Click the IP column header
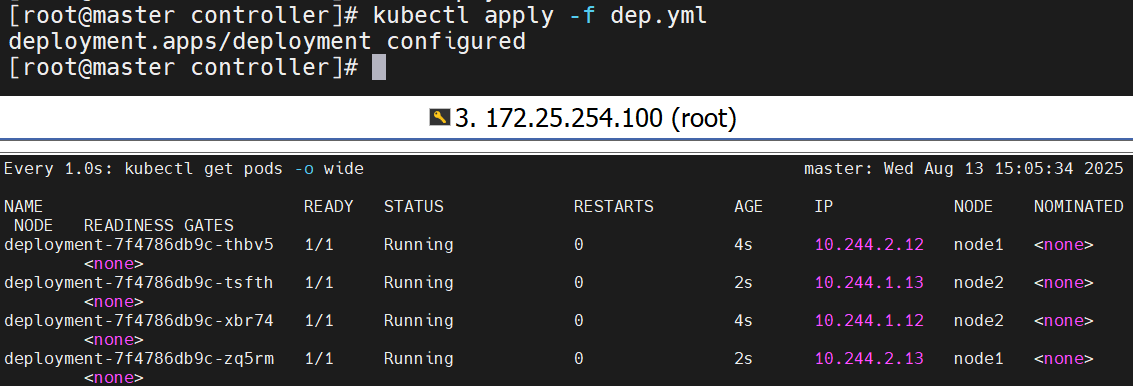1133x386 pixels. point(824,207)
